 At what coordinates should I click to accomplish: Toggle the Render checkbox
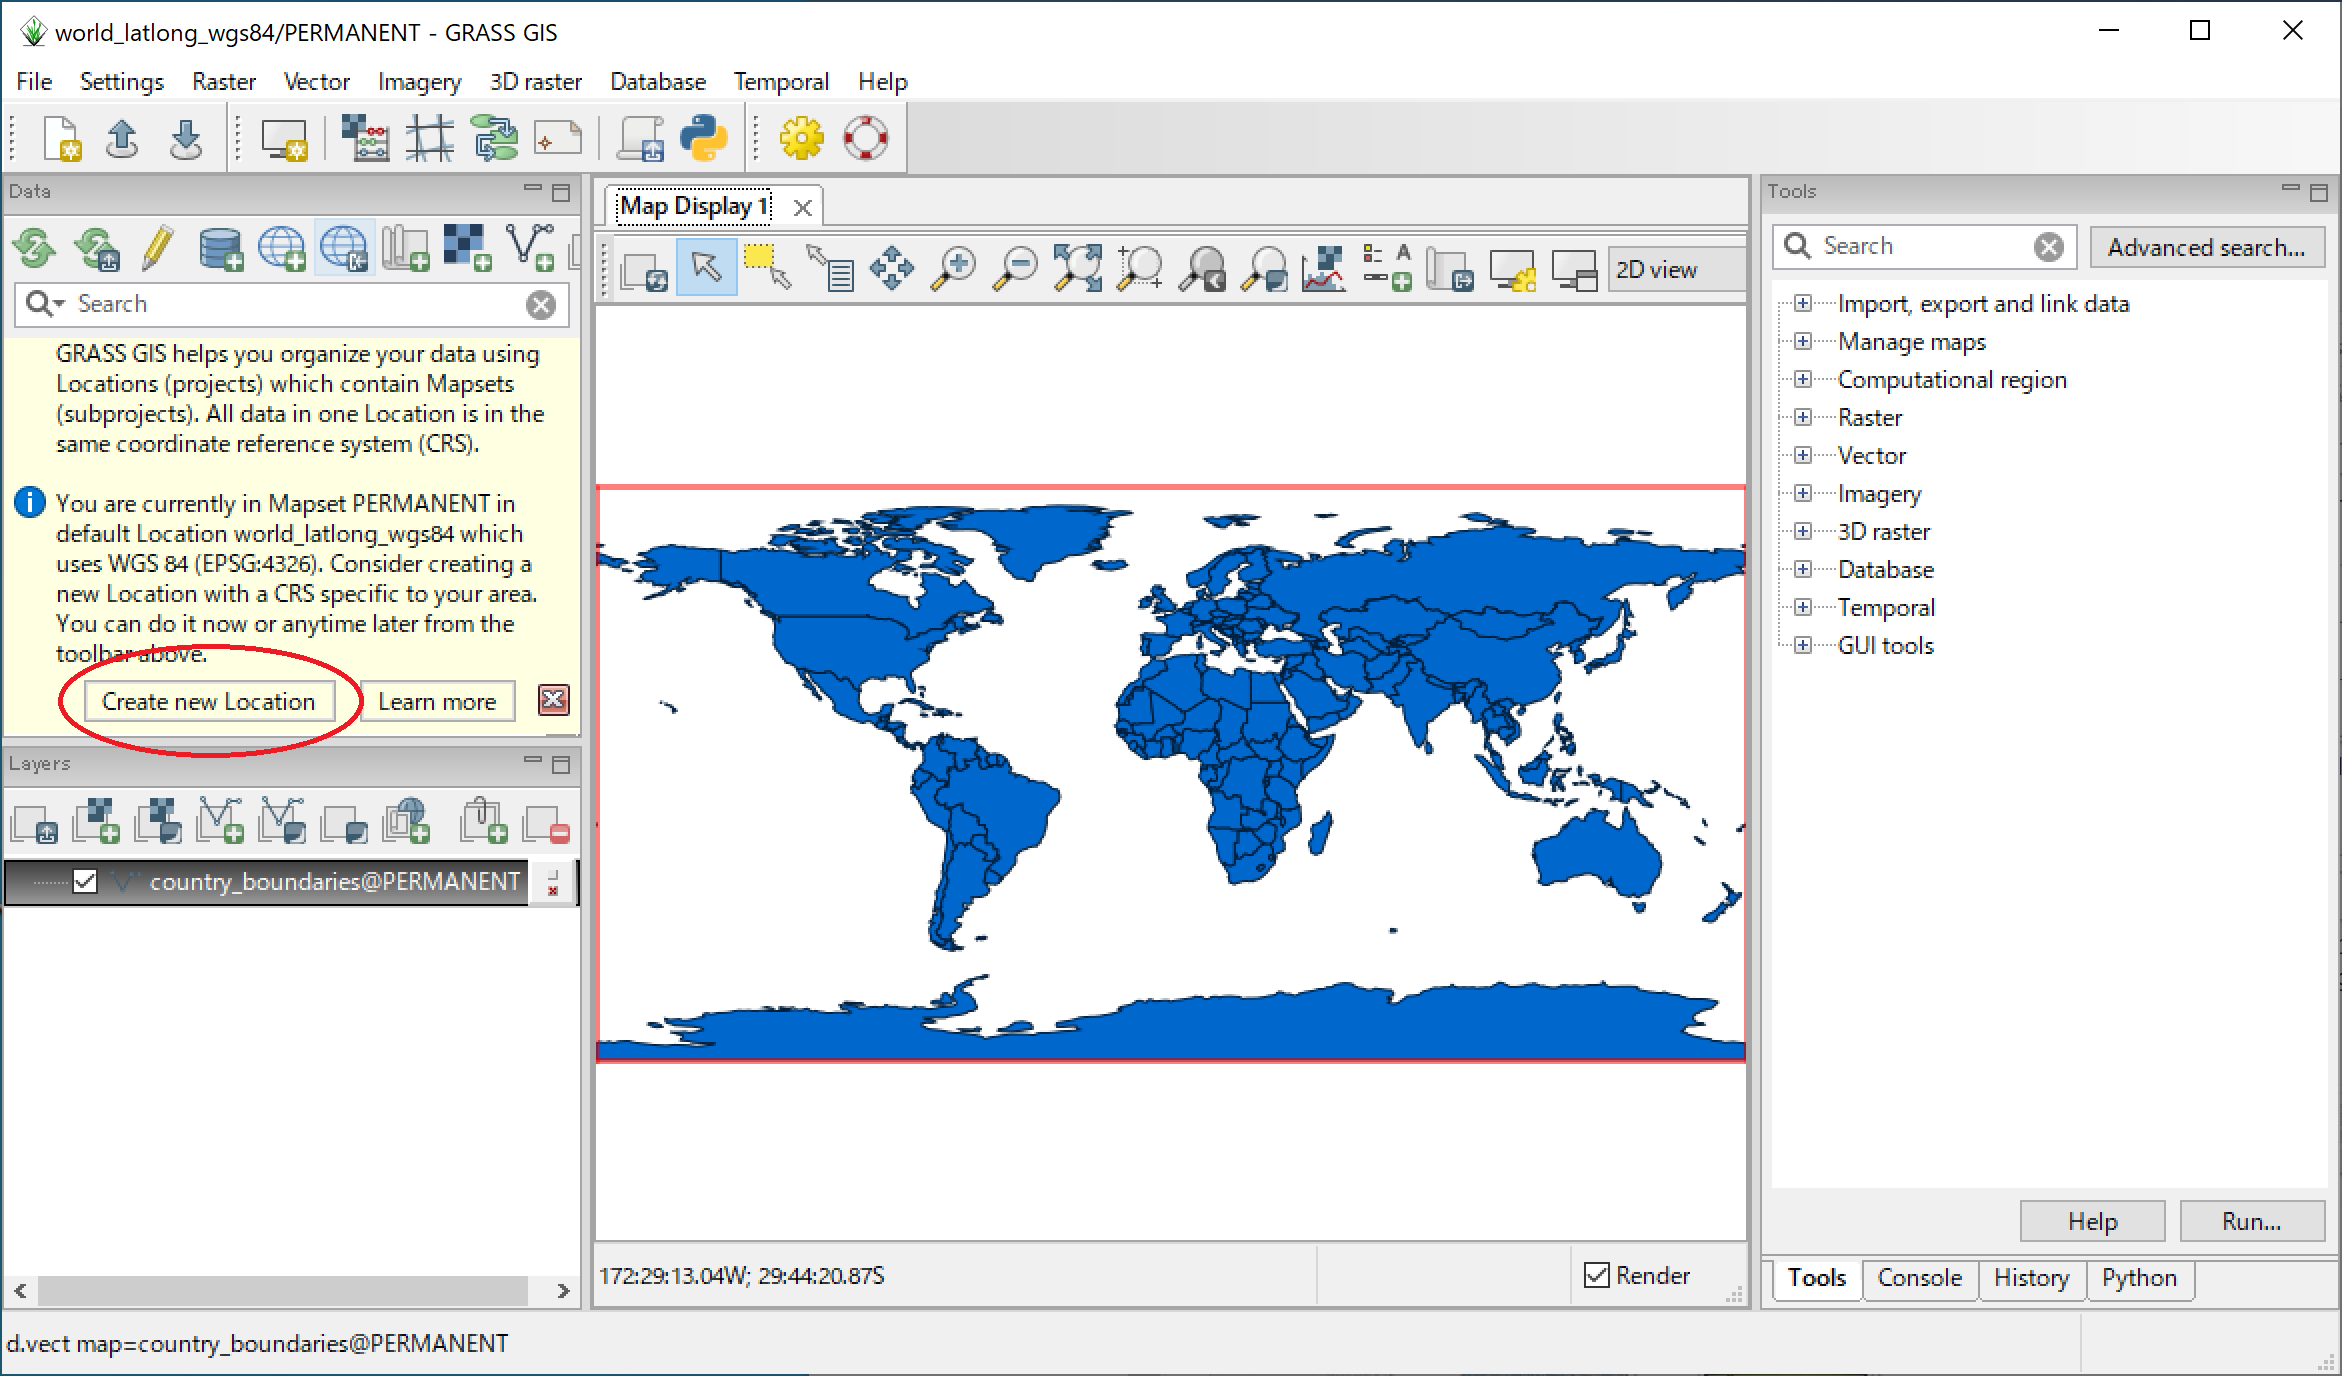pyautogui.click(x=1597, y=1275)
